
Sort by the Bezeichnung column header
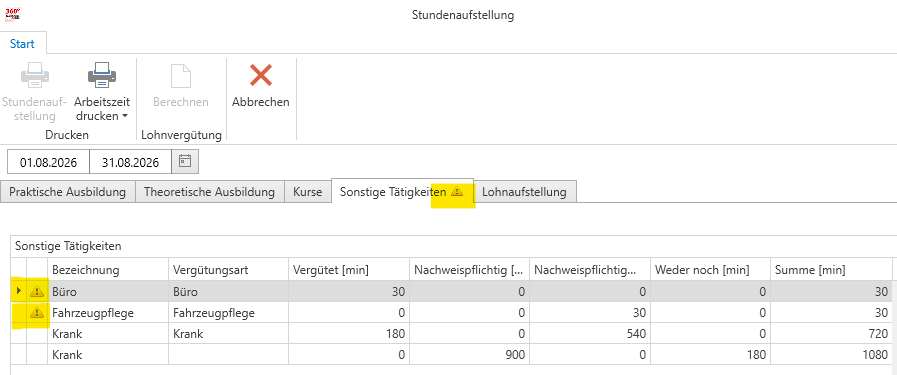point(108,269)
